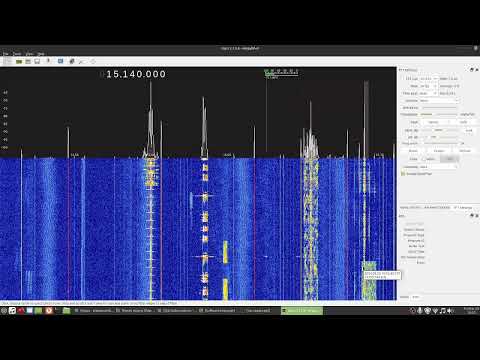Click the taskbar clock
Screen dimensions: 480x360
point(471,311)
